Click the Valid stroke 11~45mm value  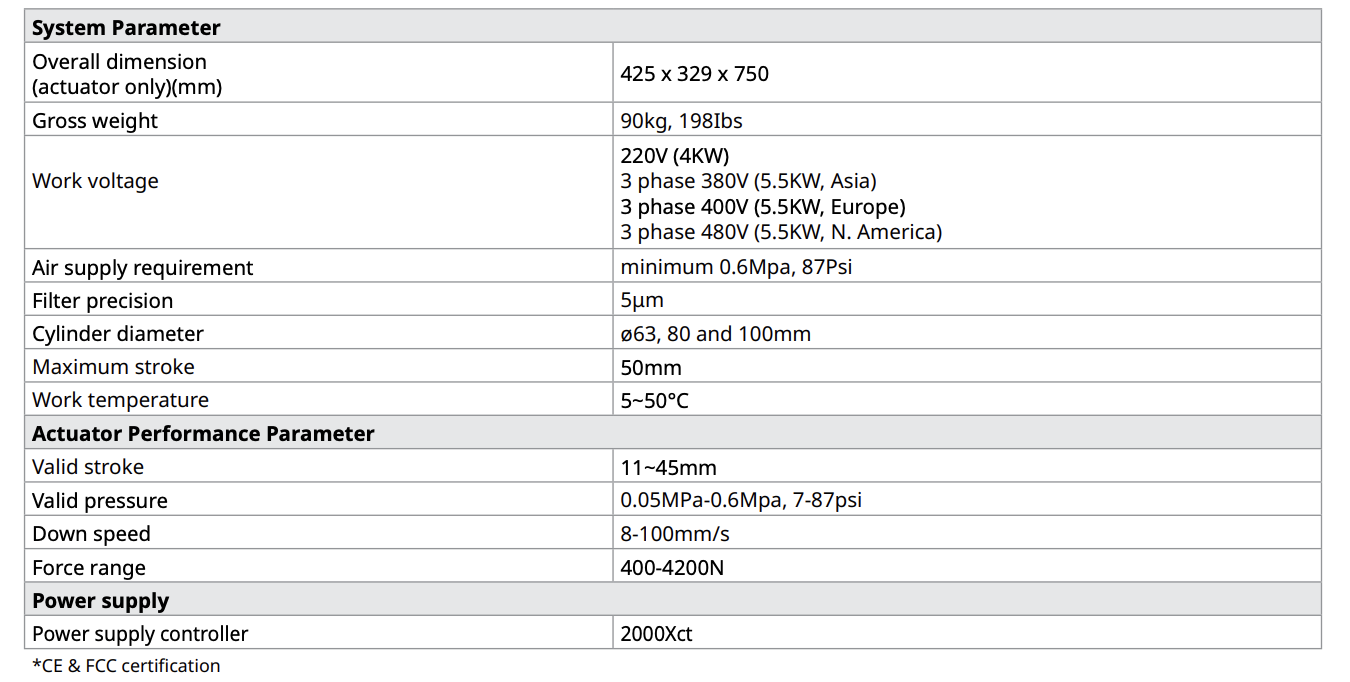click(x=668, y=467)
